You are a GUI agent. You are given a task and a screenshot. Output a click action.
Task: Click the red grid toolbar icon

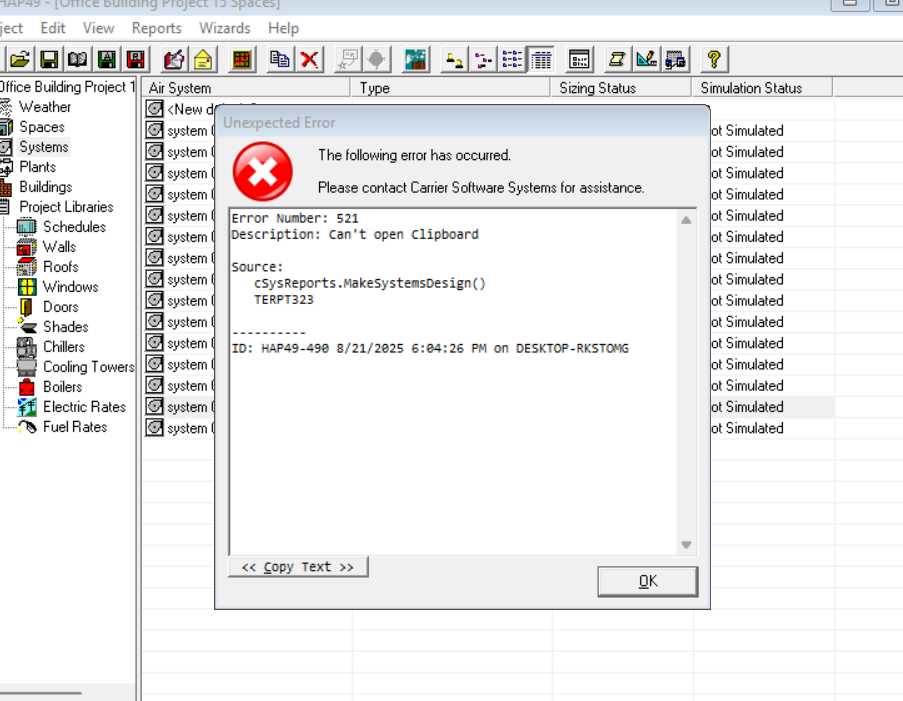point(241,59)
